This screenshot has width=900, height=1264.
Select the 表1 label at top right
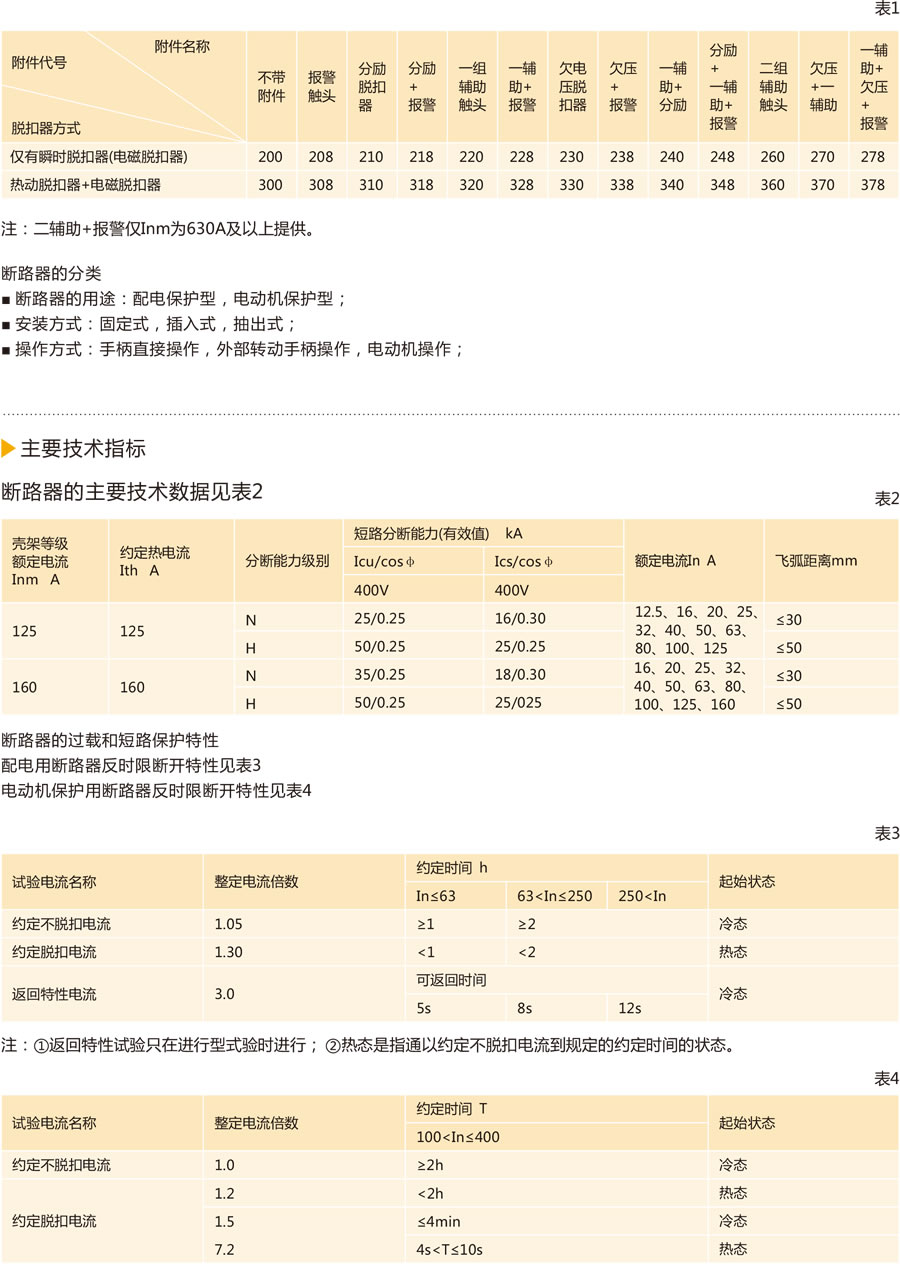click(887, 9)
